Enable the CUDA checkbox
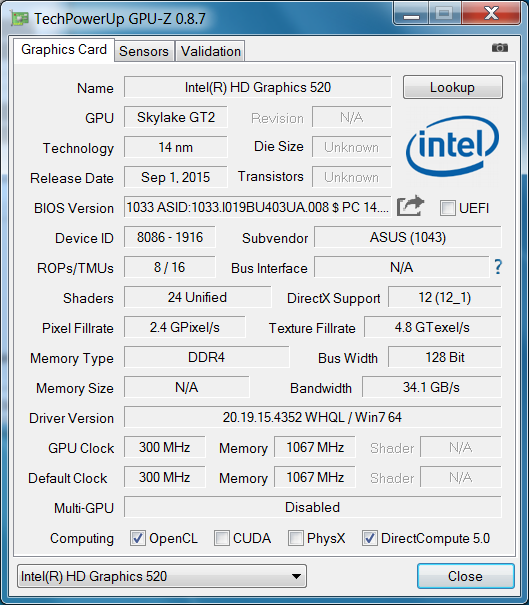 222,538
